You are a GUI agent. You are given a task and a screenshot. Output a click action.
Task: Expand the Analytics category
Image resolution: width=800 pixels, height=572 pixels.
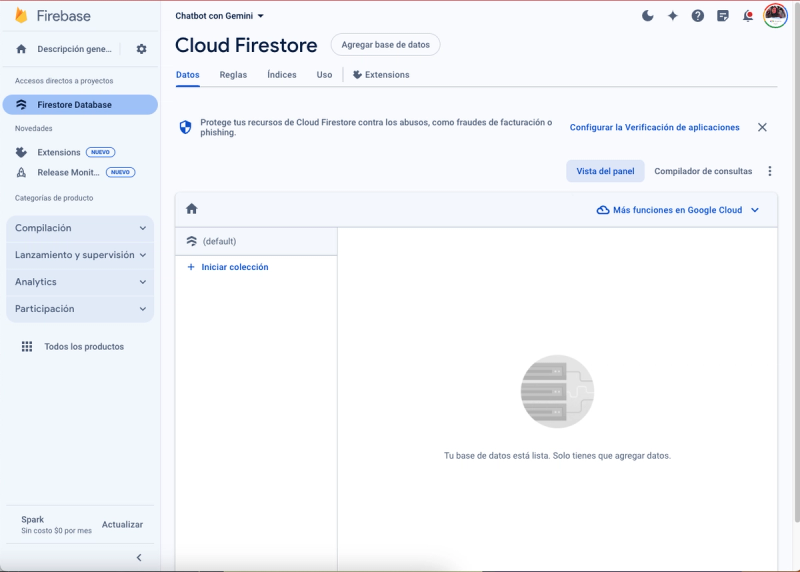point(80,282)
